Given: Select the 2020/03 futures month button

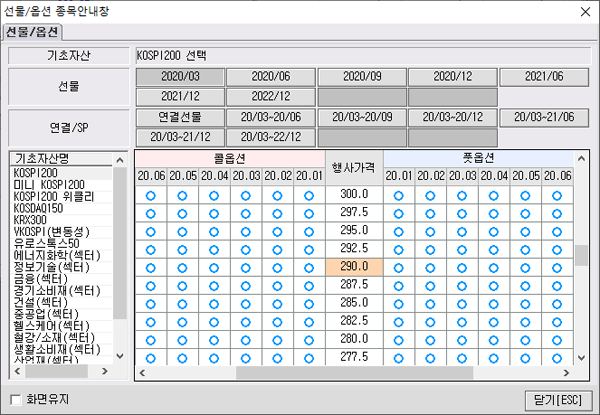Looking at the screenshot, I should click(x=179, y=77).
